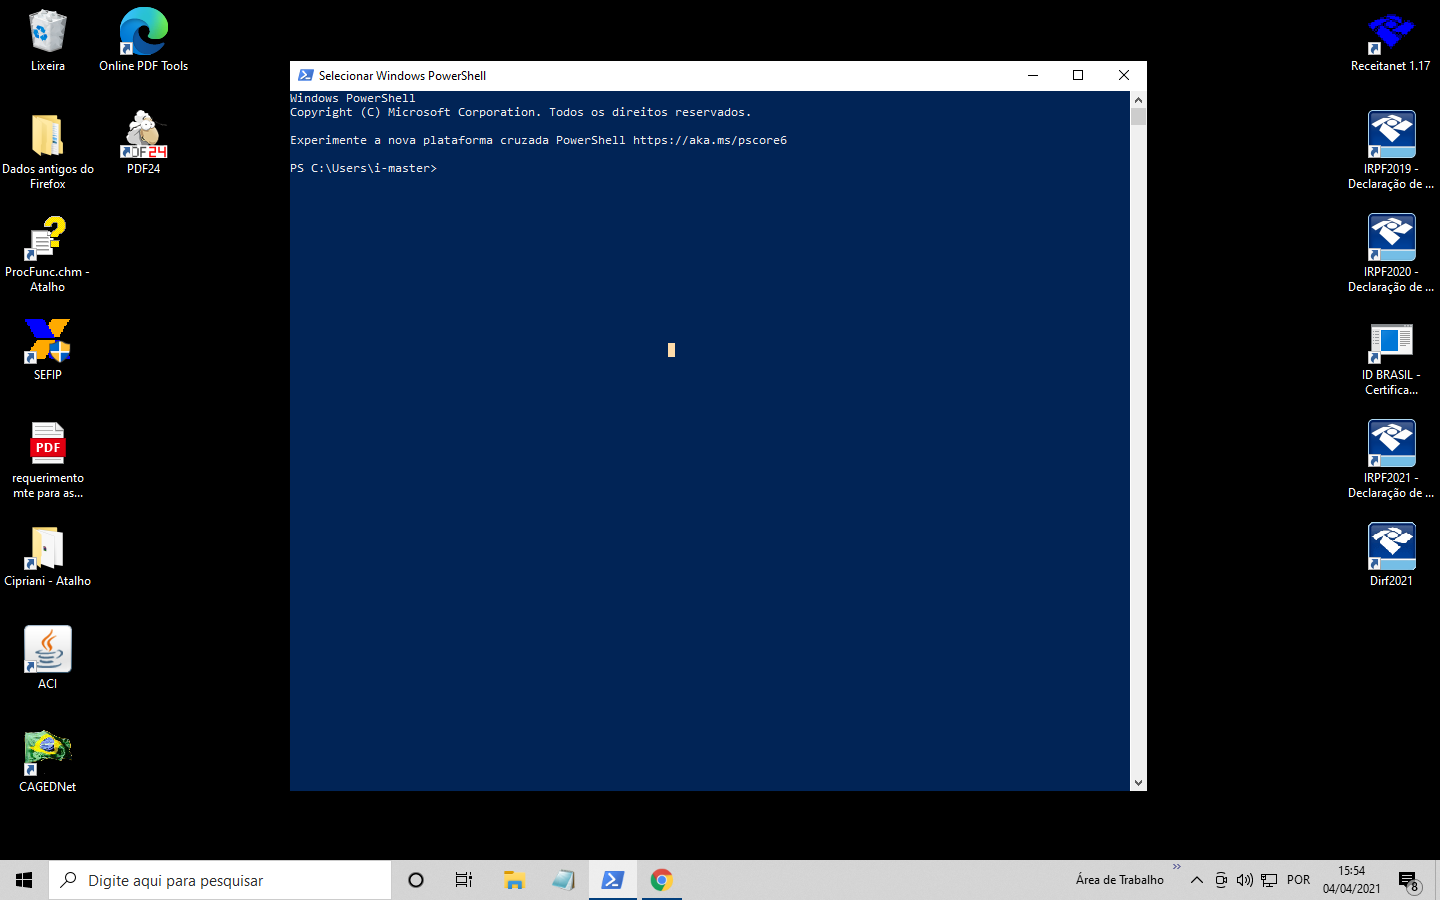Select the IRPF2021 Declaração shortcut
The image size is (1440, 900).
[1391, 459]
